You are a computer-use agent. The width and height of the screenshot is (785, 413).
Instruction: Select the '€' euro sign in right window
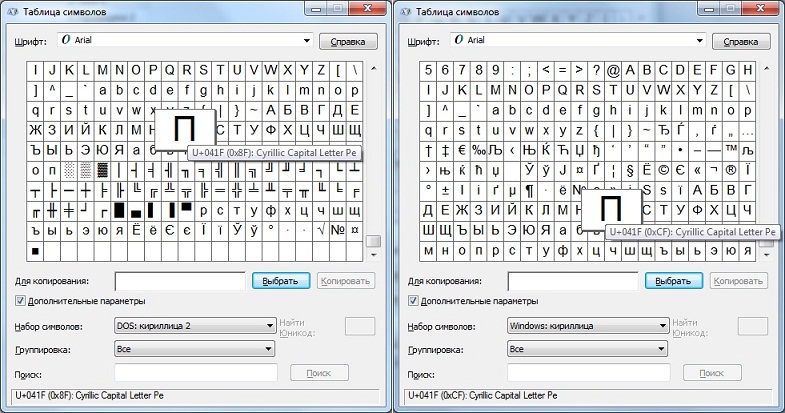pyautogui.click(x=462, y=150)
